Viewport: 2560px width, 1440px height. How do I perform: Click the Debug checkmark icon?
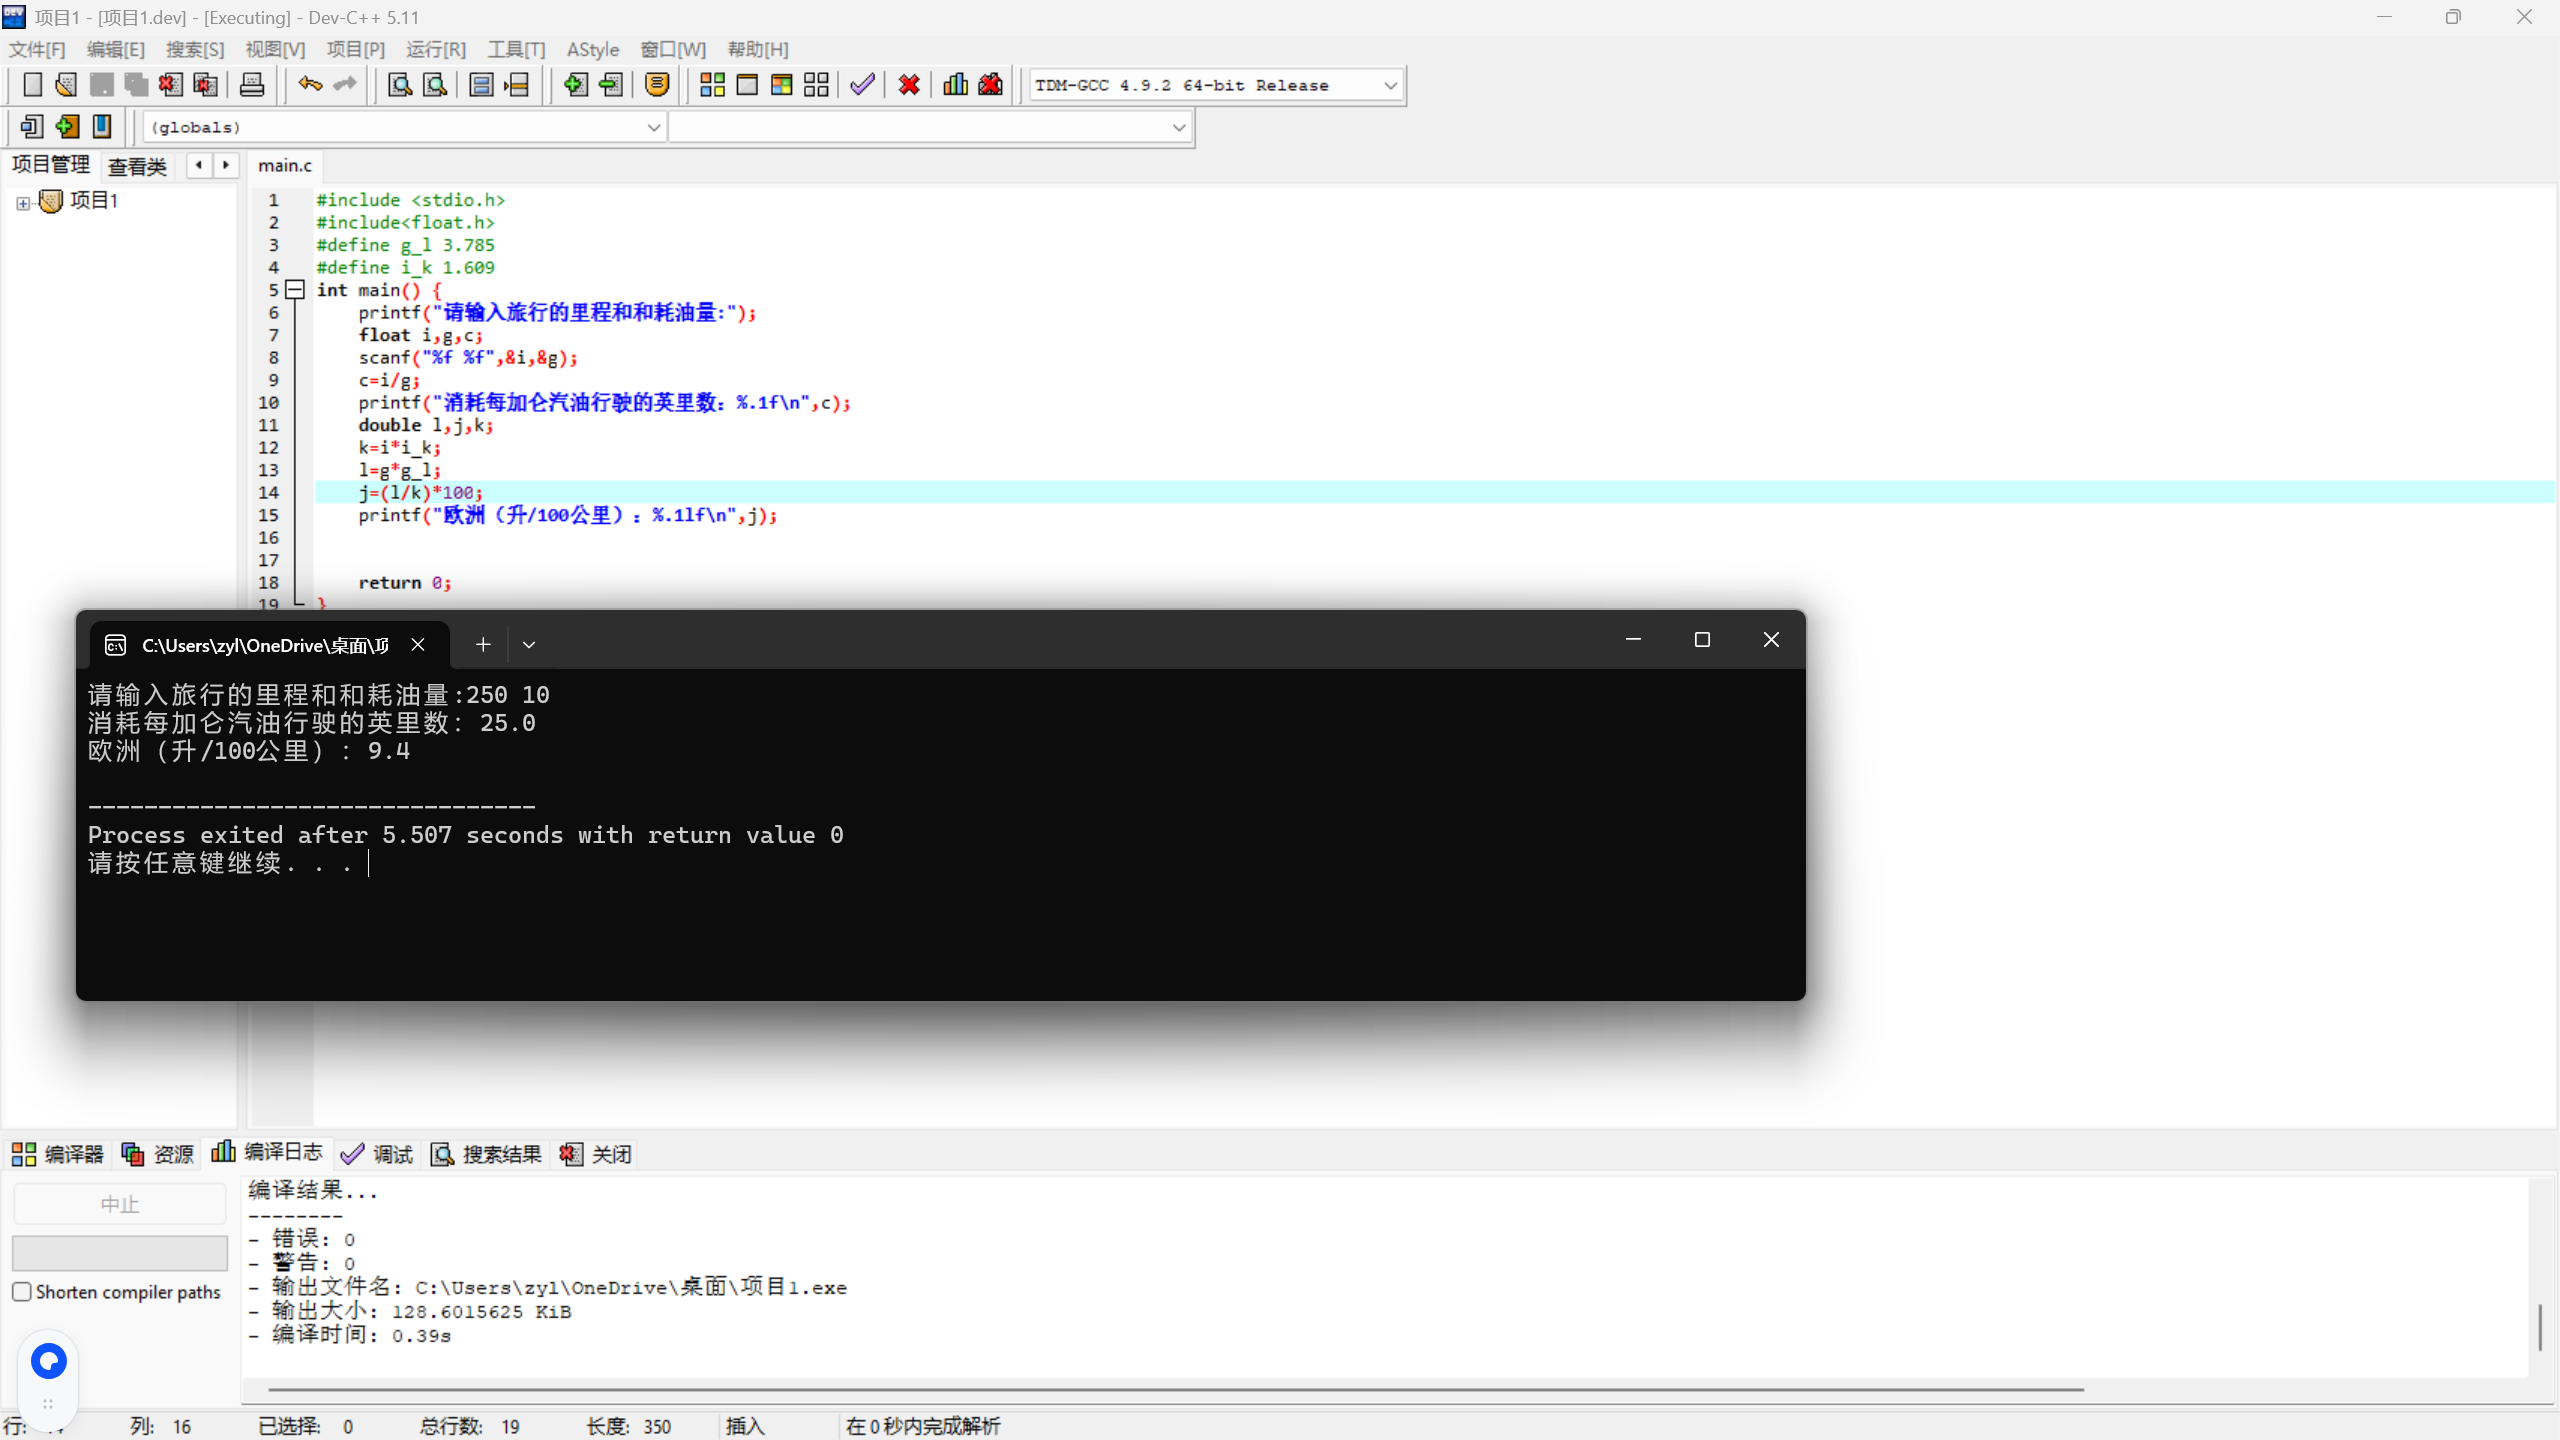pyautogui.click(x=862, y=85)
